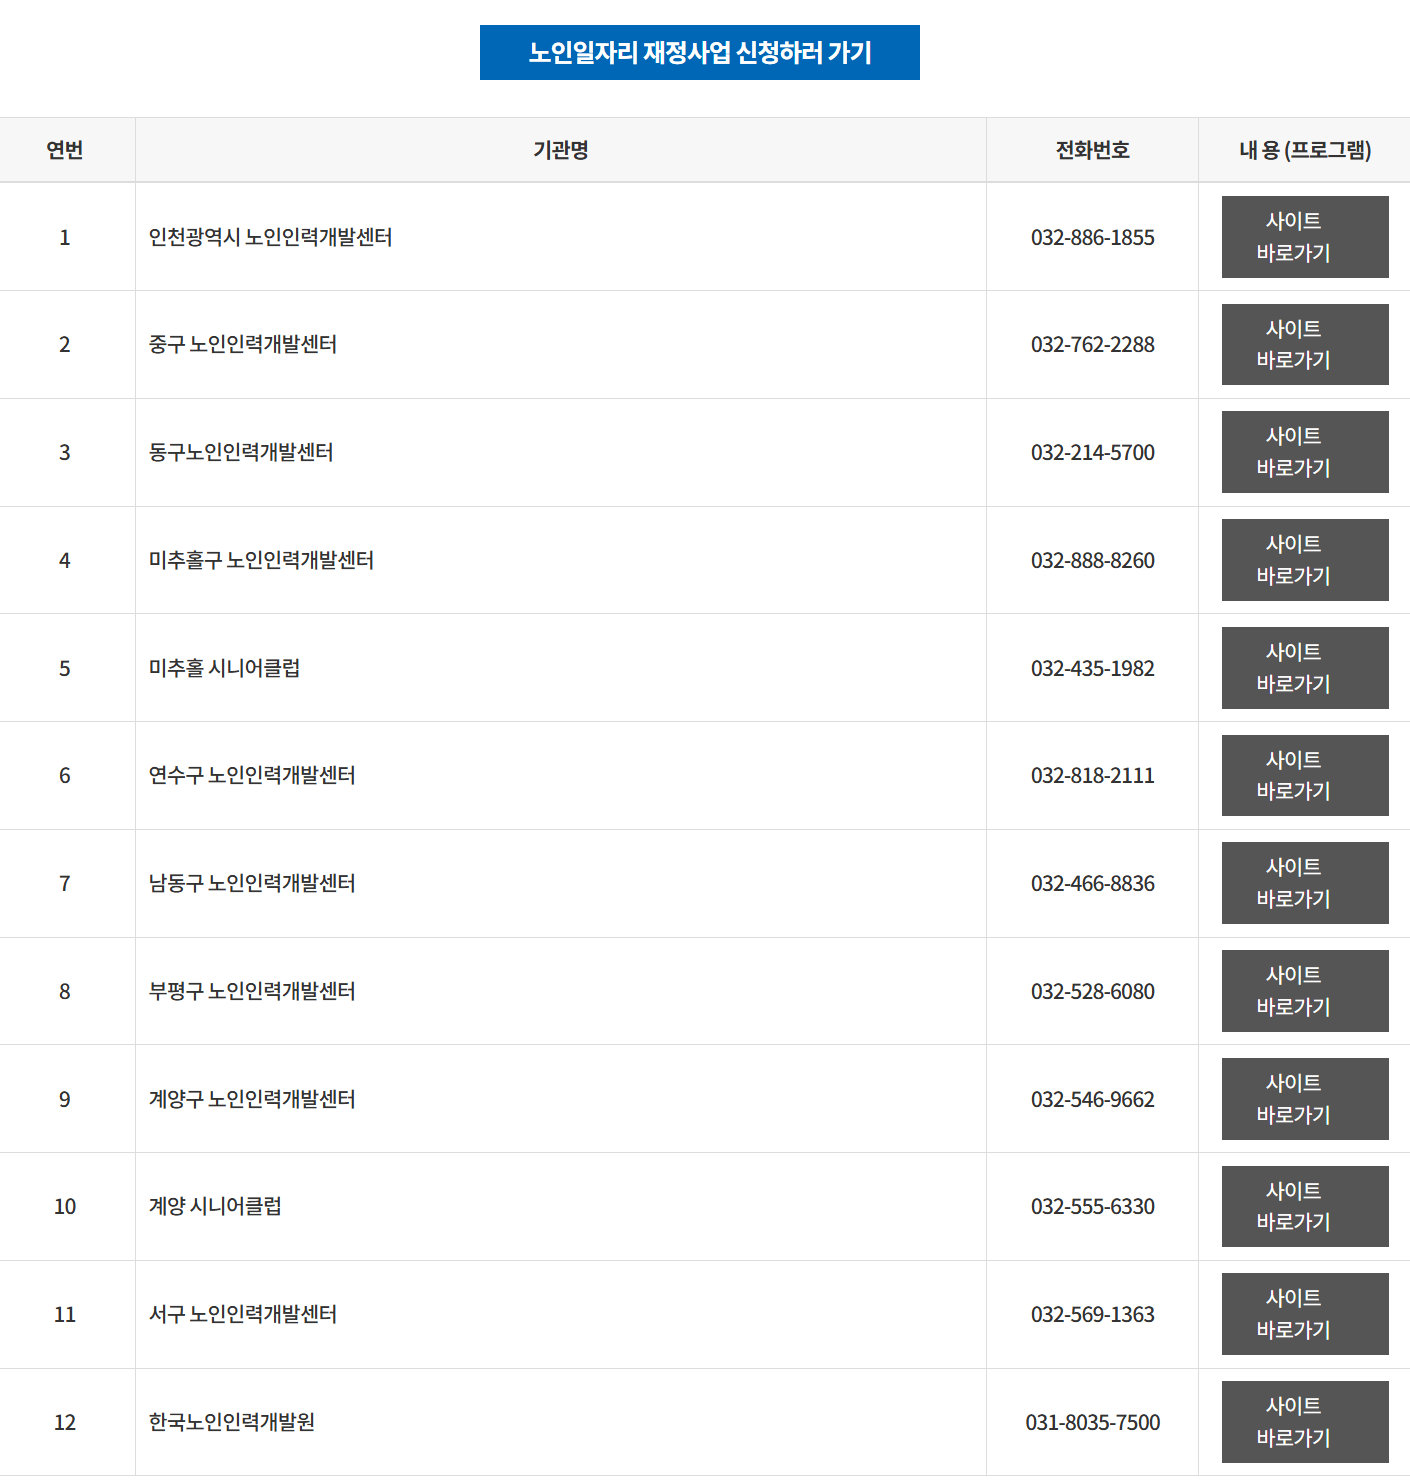1410x1483 pixels.
Task: Select phone number 032-886-1855
Action: pyautogui.click(x=1092, y=237)
